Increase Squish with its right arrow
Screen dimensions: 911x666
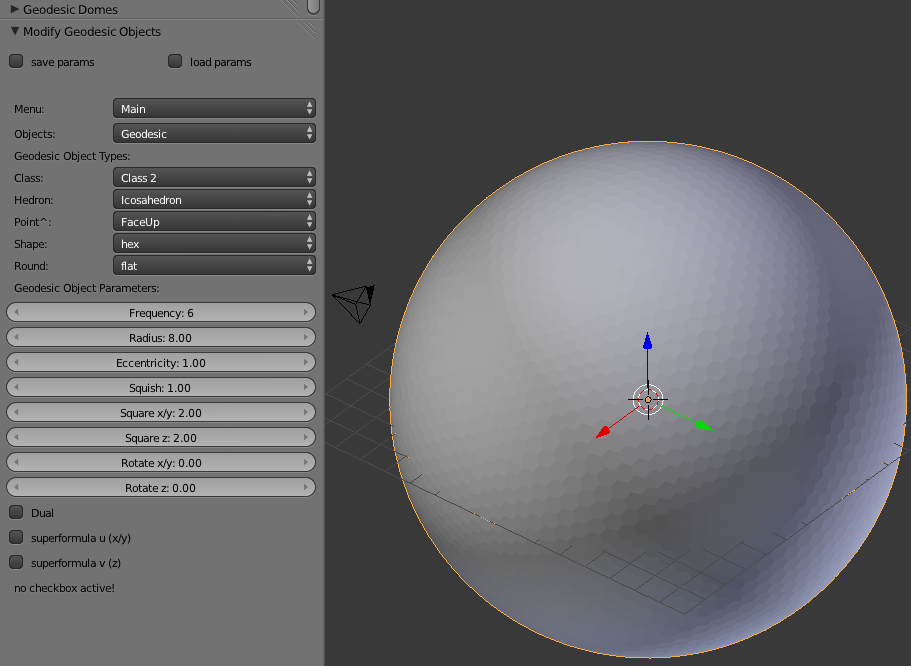tap(306, 388)
